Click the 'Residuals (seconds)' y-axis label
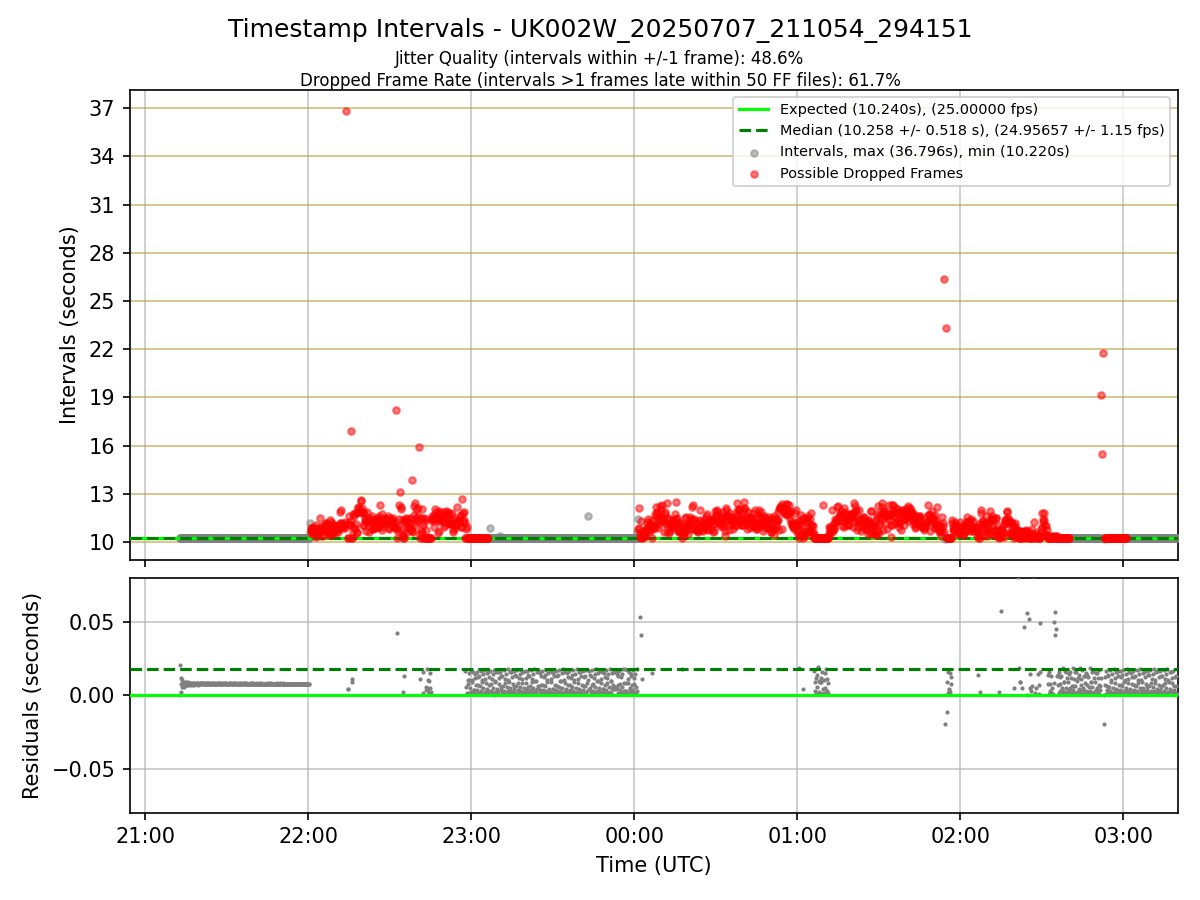Viewport: 1200px width, 900px height. (x=31, y=695)
